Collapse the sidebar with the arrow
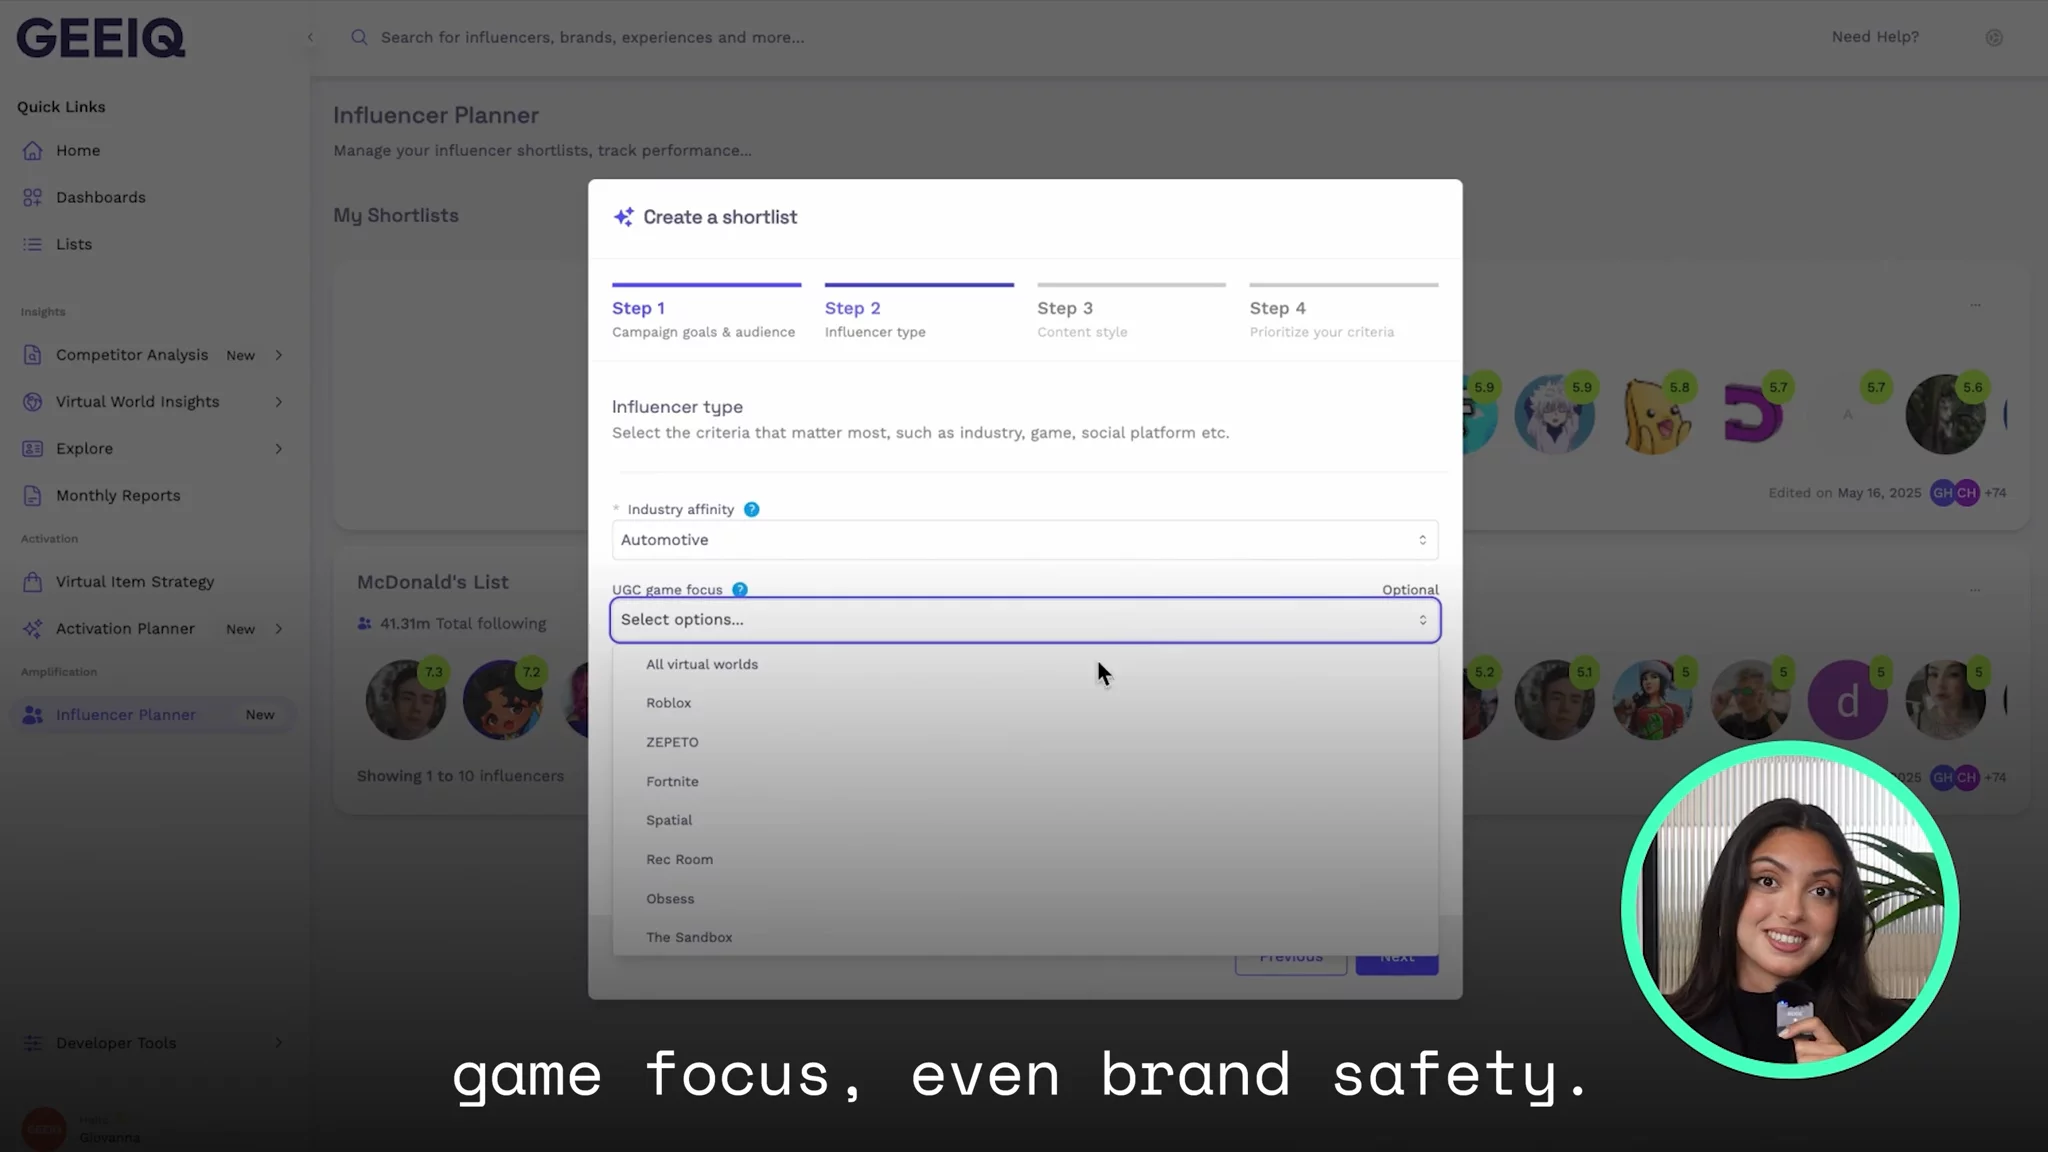Image resolution: width=2048 pixels, height=1152 pixels. click(310, 37)
